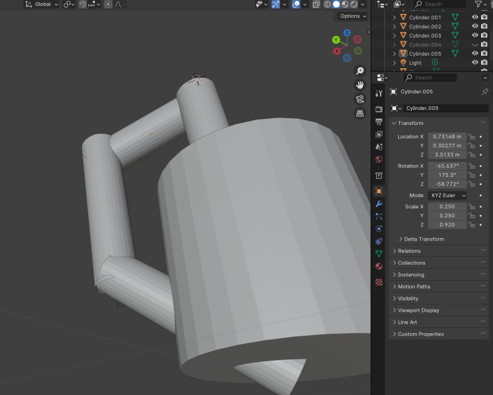
Task: Open the Scene properties tab
Action: coord(379,147)
